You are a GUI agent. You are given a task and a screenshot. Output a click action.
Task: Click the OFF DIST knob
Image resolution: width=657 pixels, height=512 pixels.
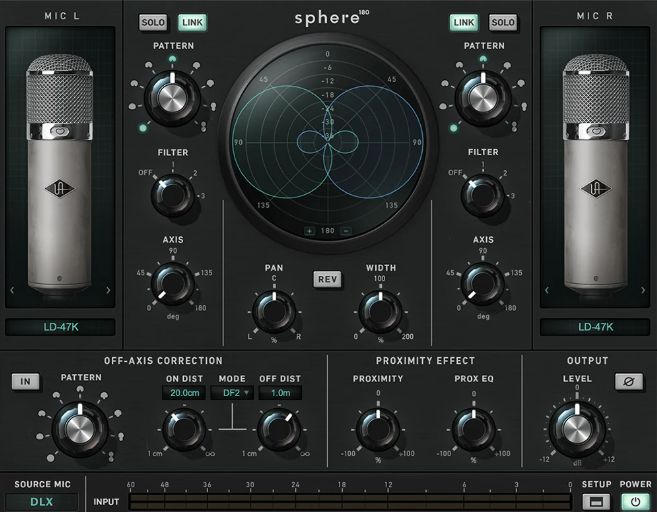tap(279, 430)
